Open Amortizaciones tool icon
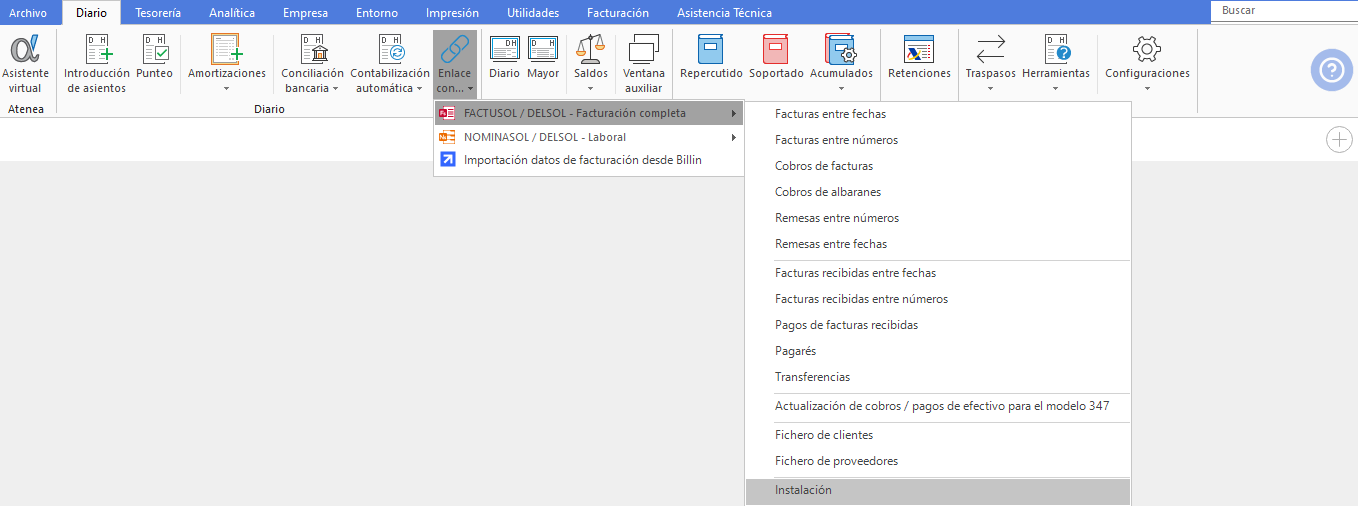The height and width of the screenshot is (506, 1358). tap(227, 48)
